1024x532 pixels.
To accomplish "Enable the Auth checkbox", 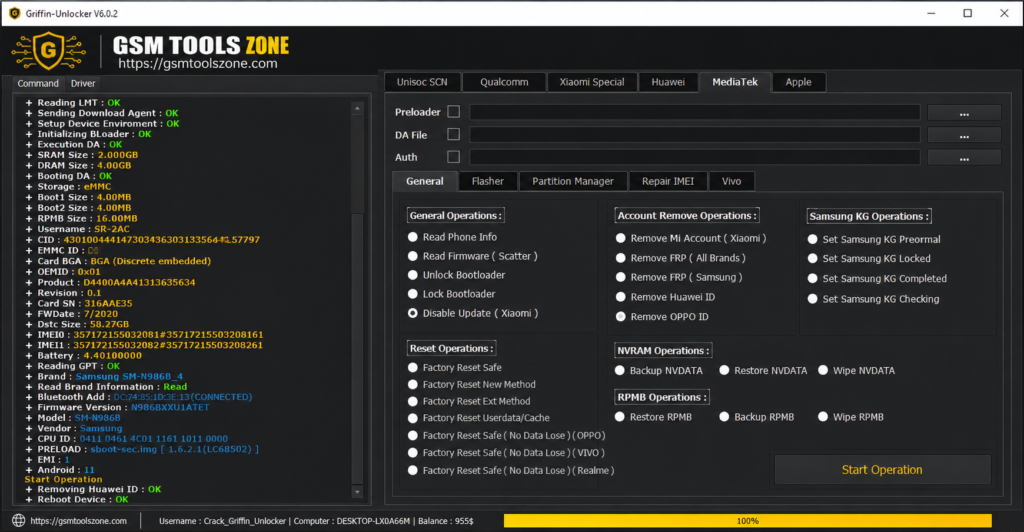I will [453, 157].
